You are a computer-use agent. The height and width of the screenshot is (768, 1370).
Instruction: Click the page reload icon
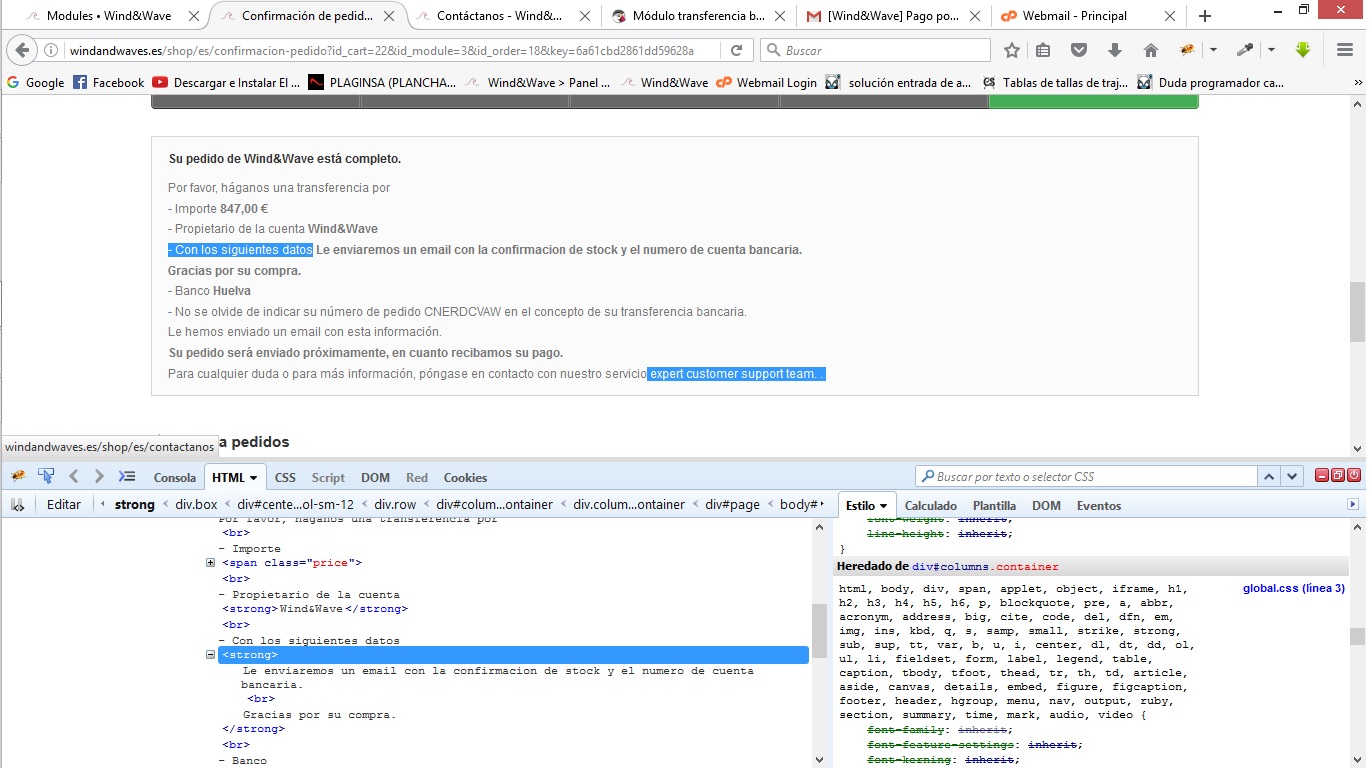point(737,50)
